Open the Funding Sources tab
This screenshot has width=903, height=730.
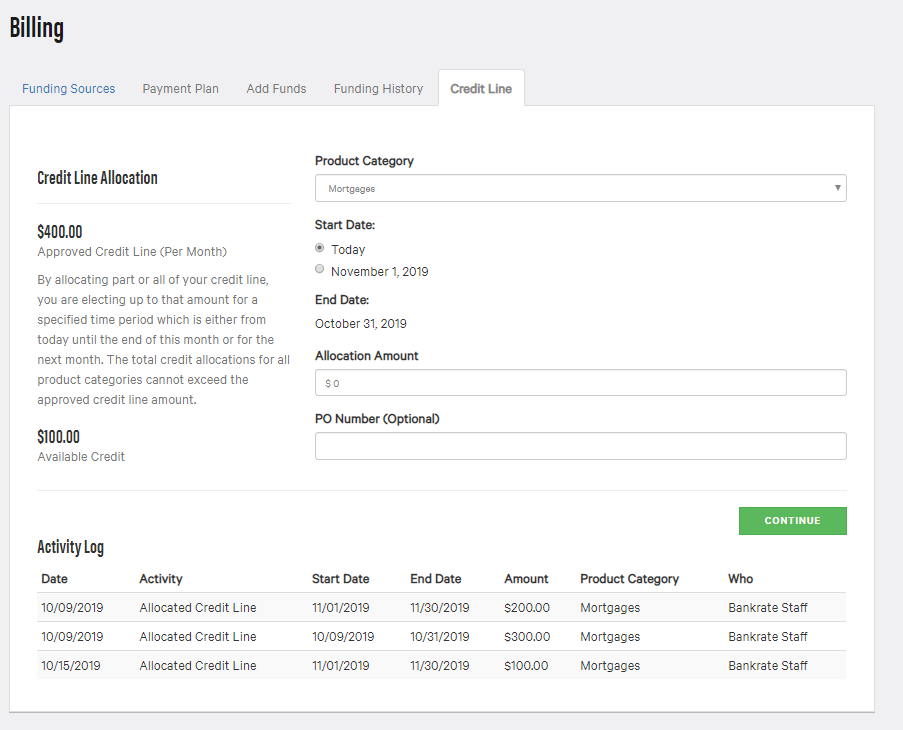click(69, 89)
